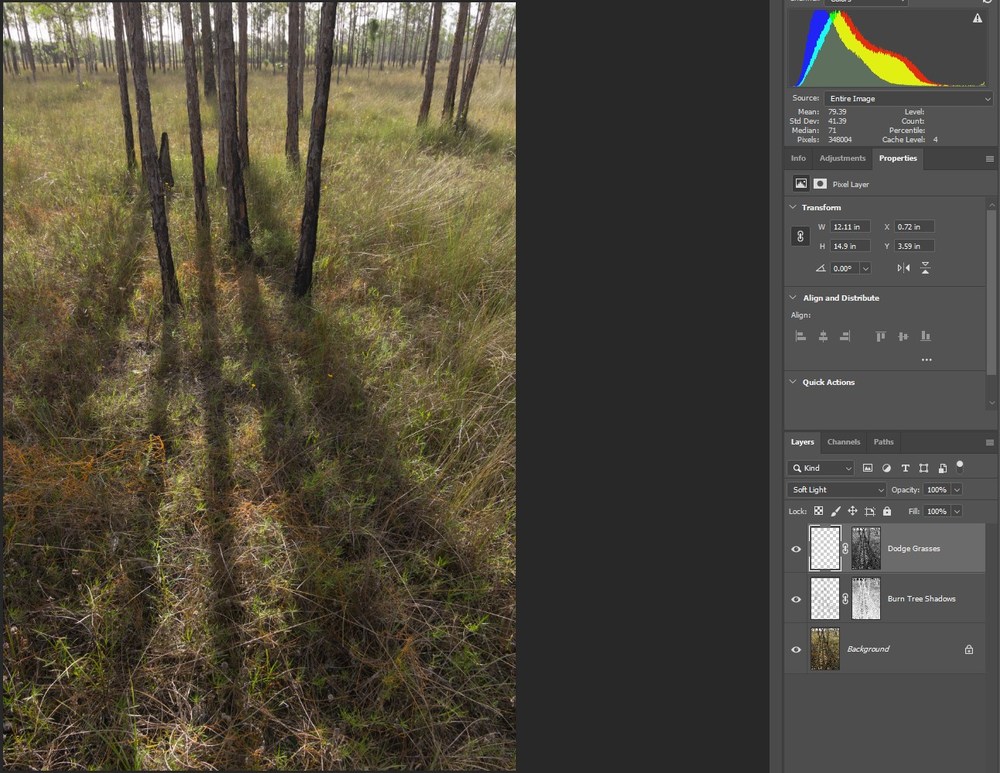Select the Background layer thumbnail
The image size is (1000, 773).
825,649
